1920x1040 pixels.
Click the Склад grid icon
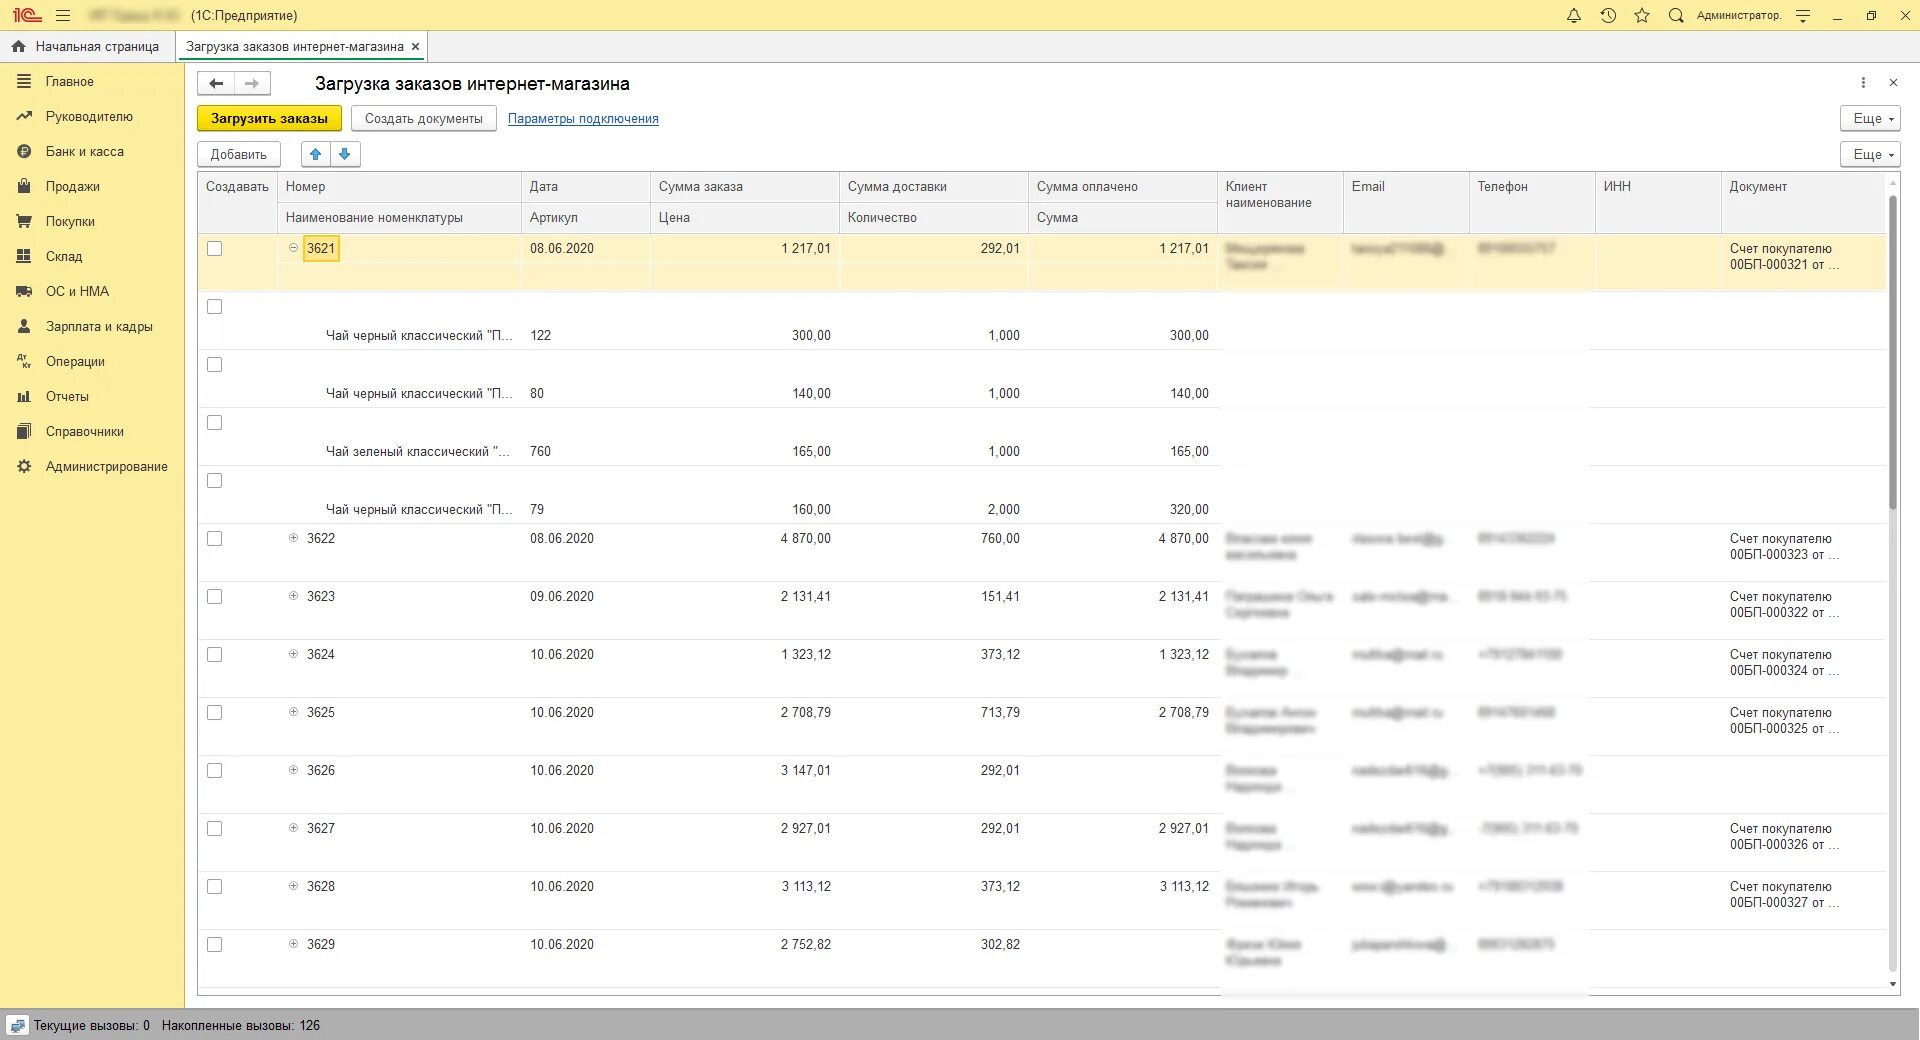point(24,256)
